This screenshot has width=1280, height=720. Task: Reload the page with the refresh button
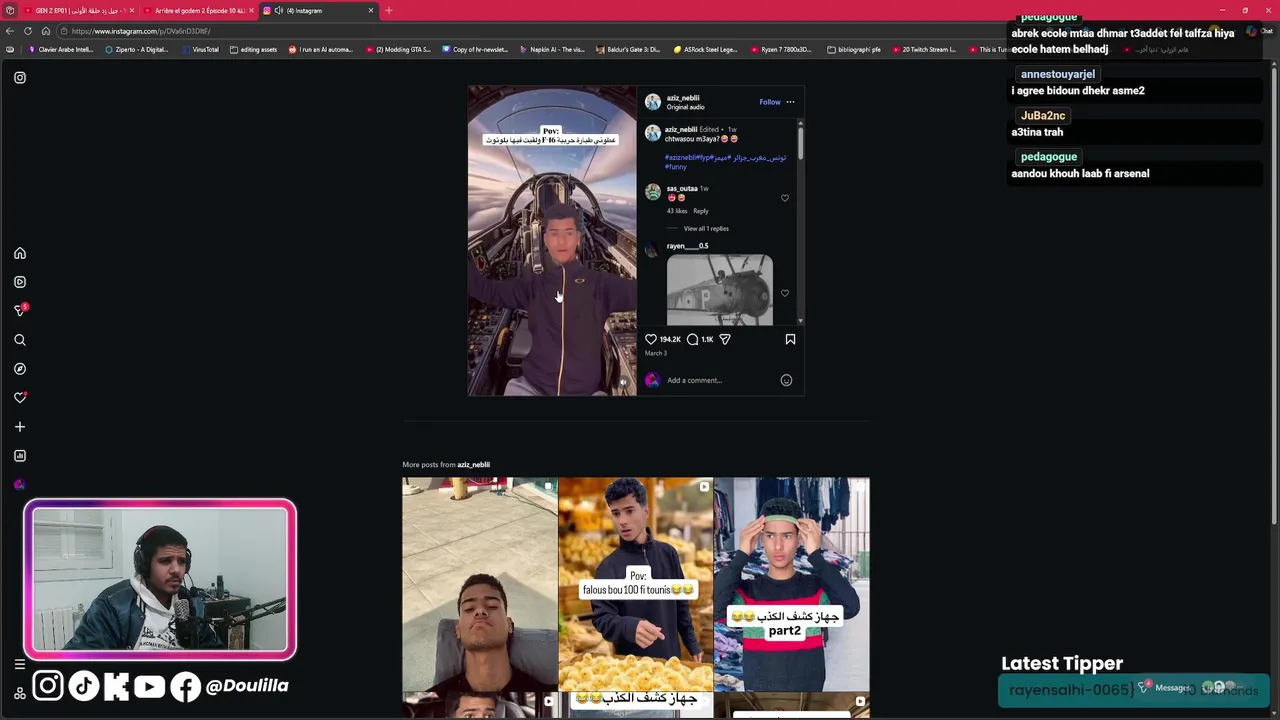(28, 31)
